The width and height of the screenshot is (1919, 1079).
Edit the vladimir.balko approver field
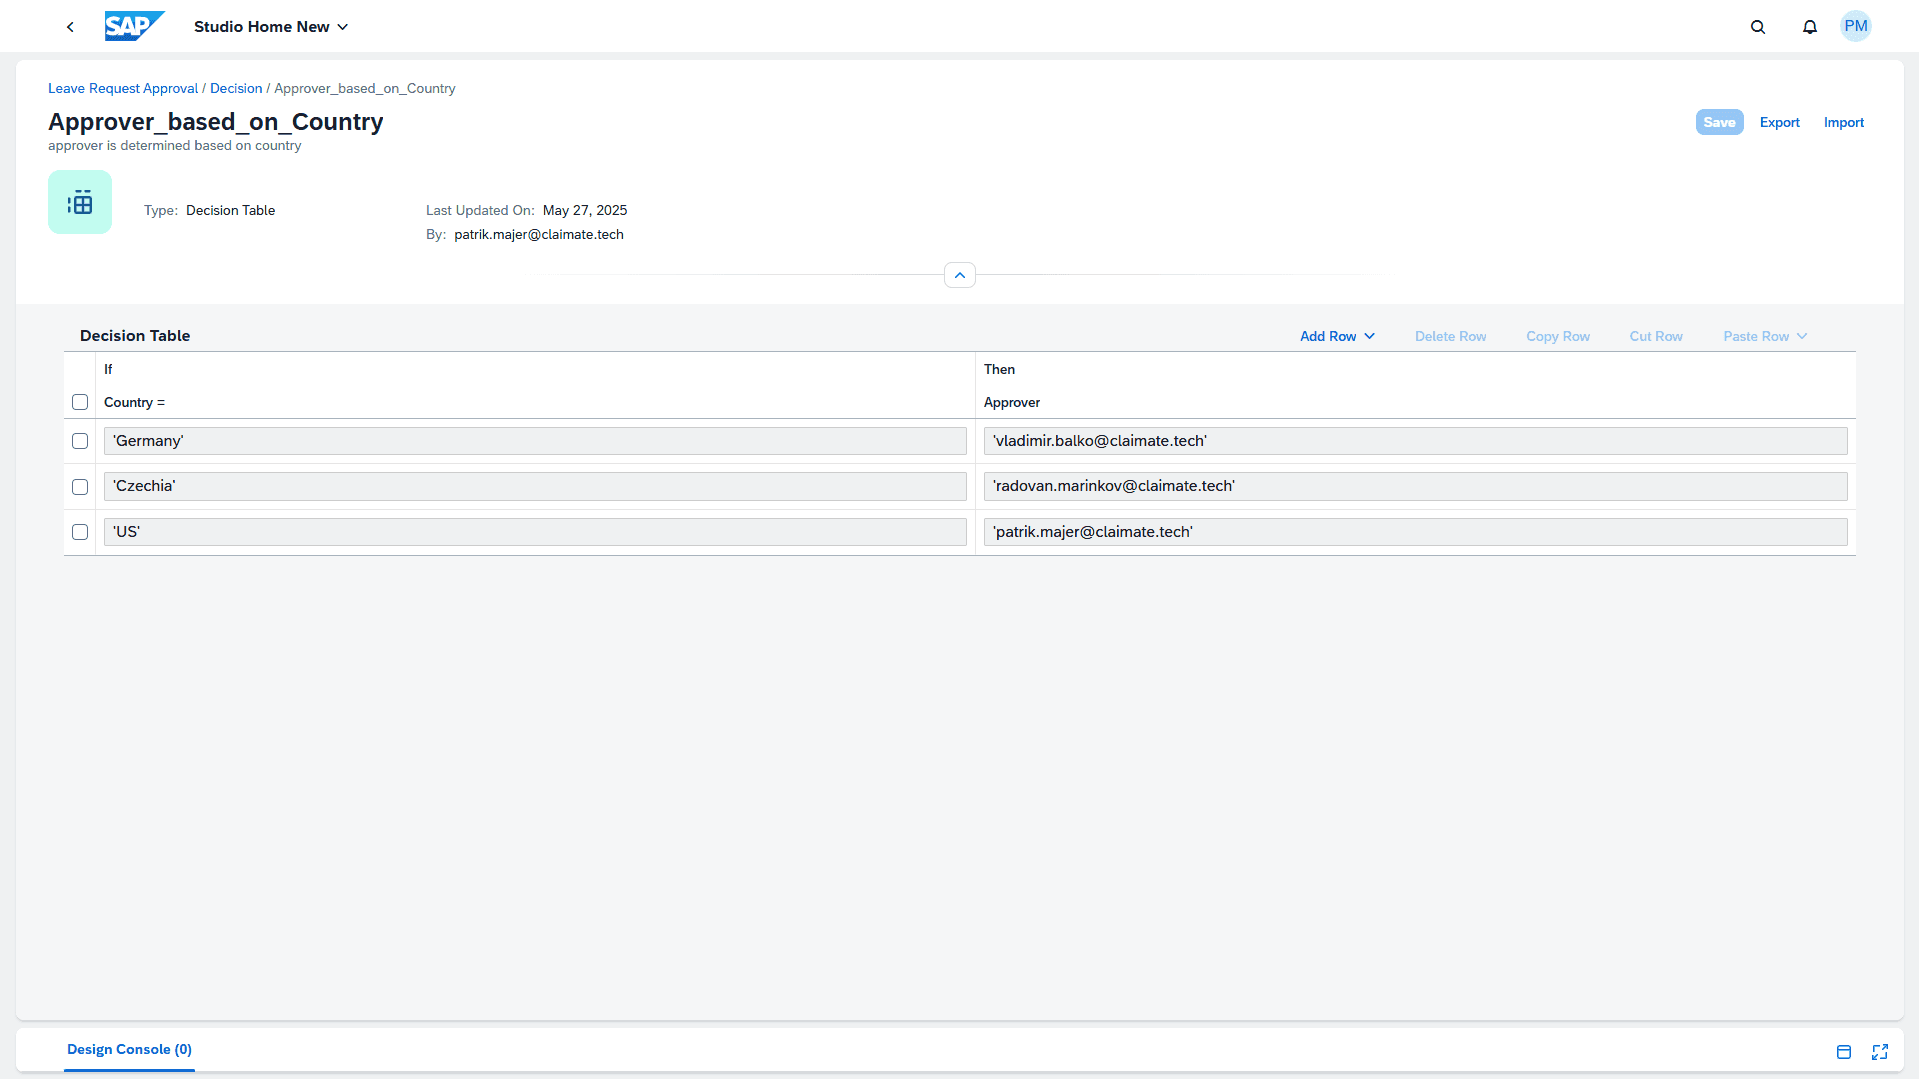point(1415,441)
